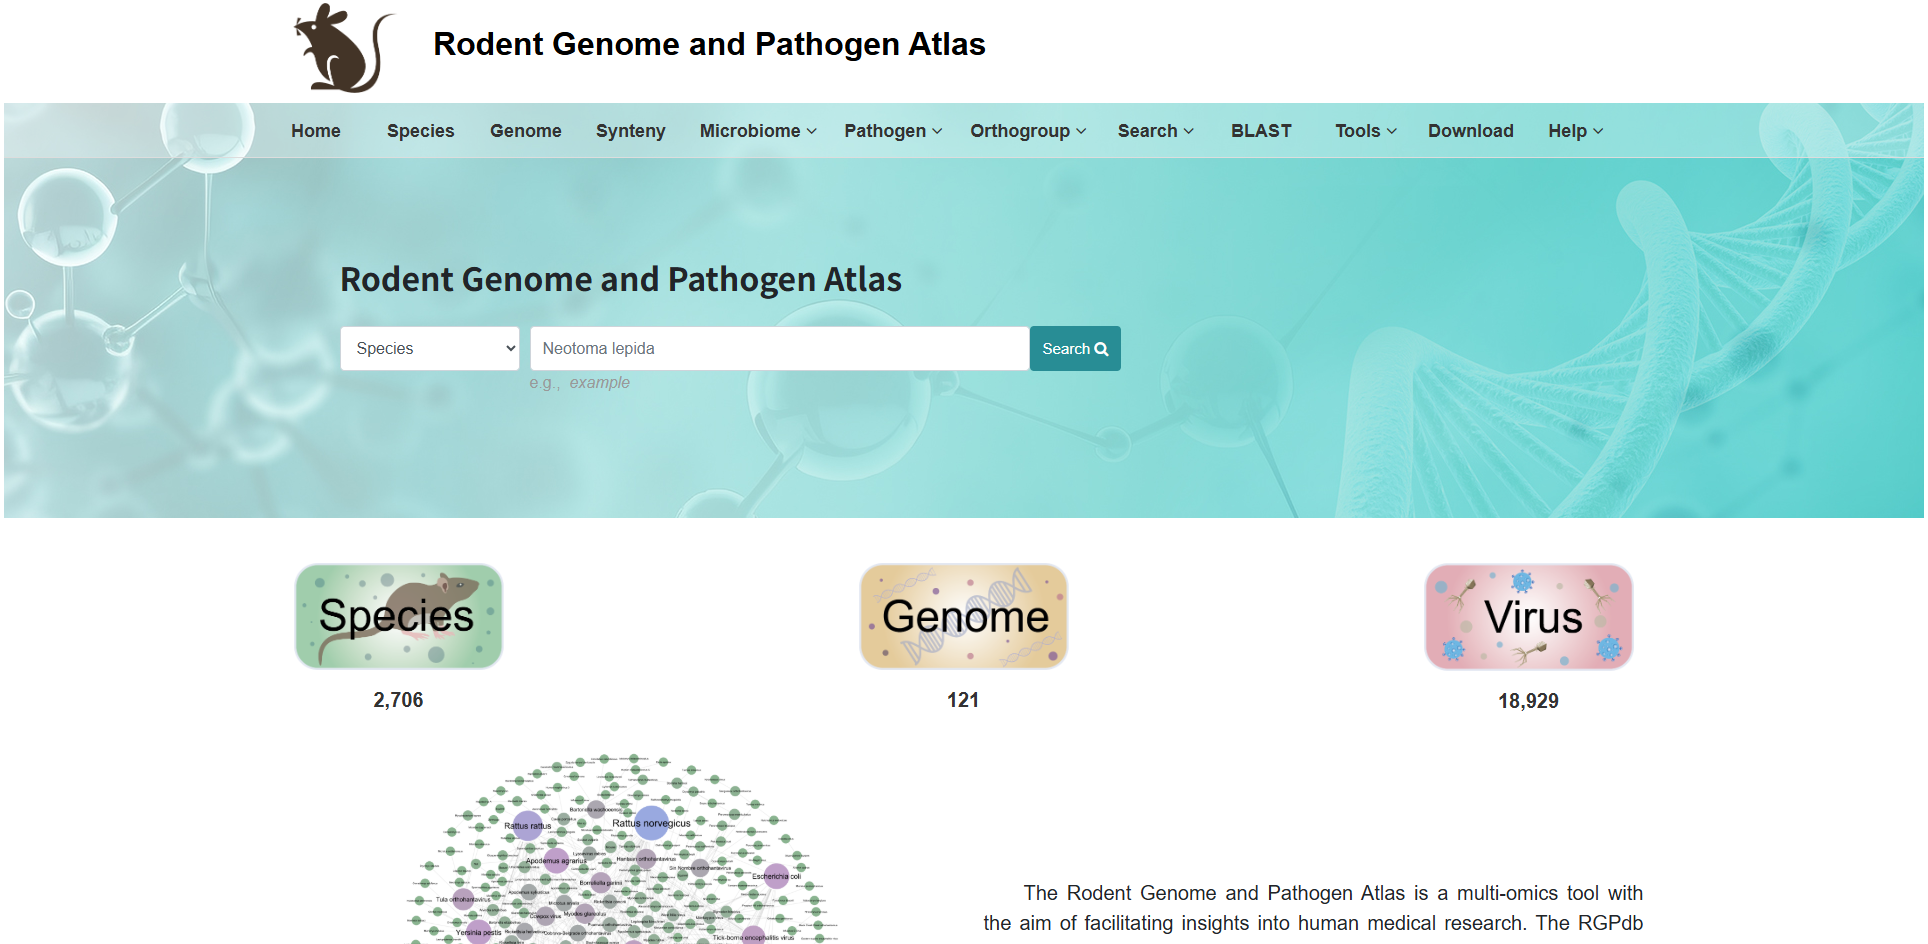Screen dimensions: 1928x944
Task: Open the Genome category tile
Action: [x=964, y=616]
